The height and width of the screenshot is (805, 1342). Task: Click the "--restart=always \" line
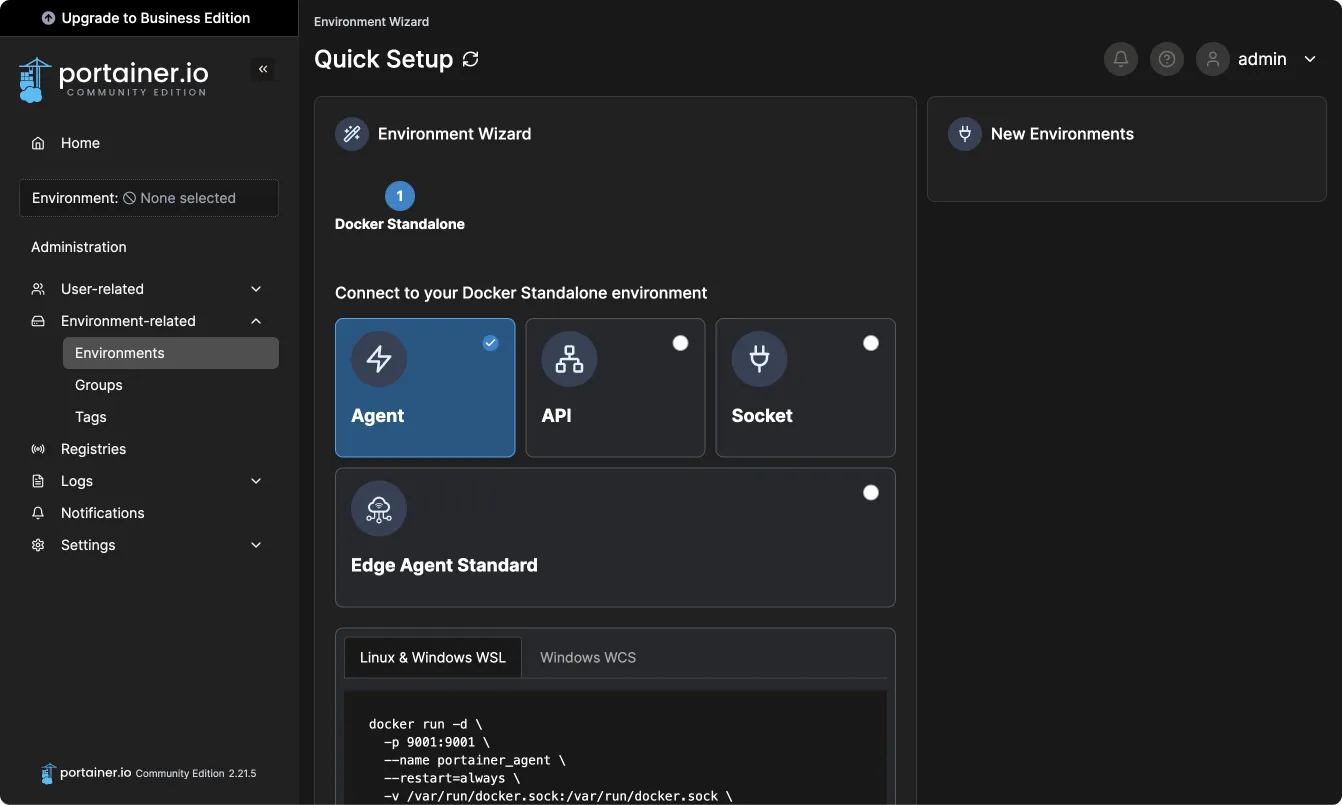452,778
